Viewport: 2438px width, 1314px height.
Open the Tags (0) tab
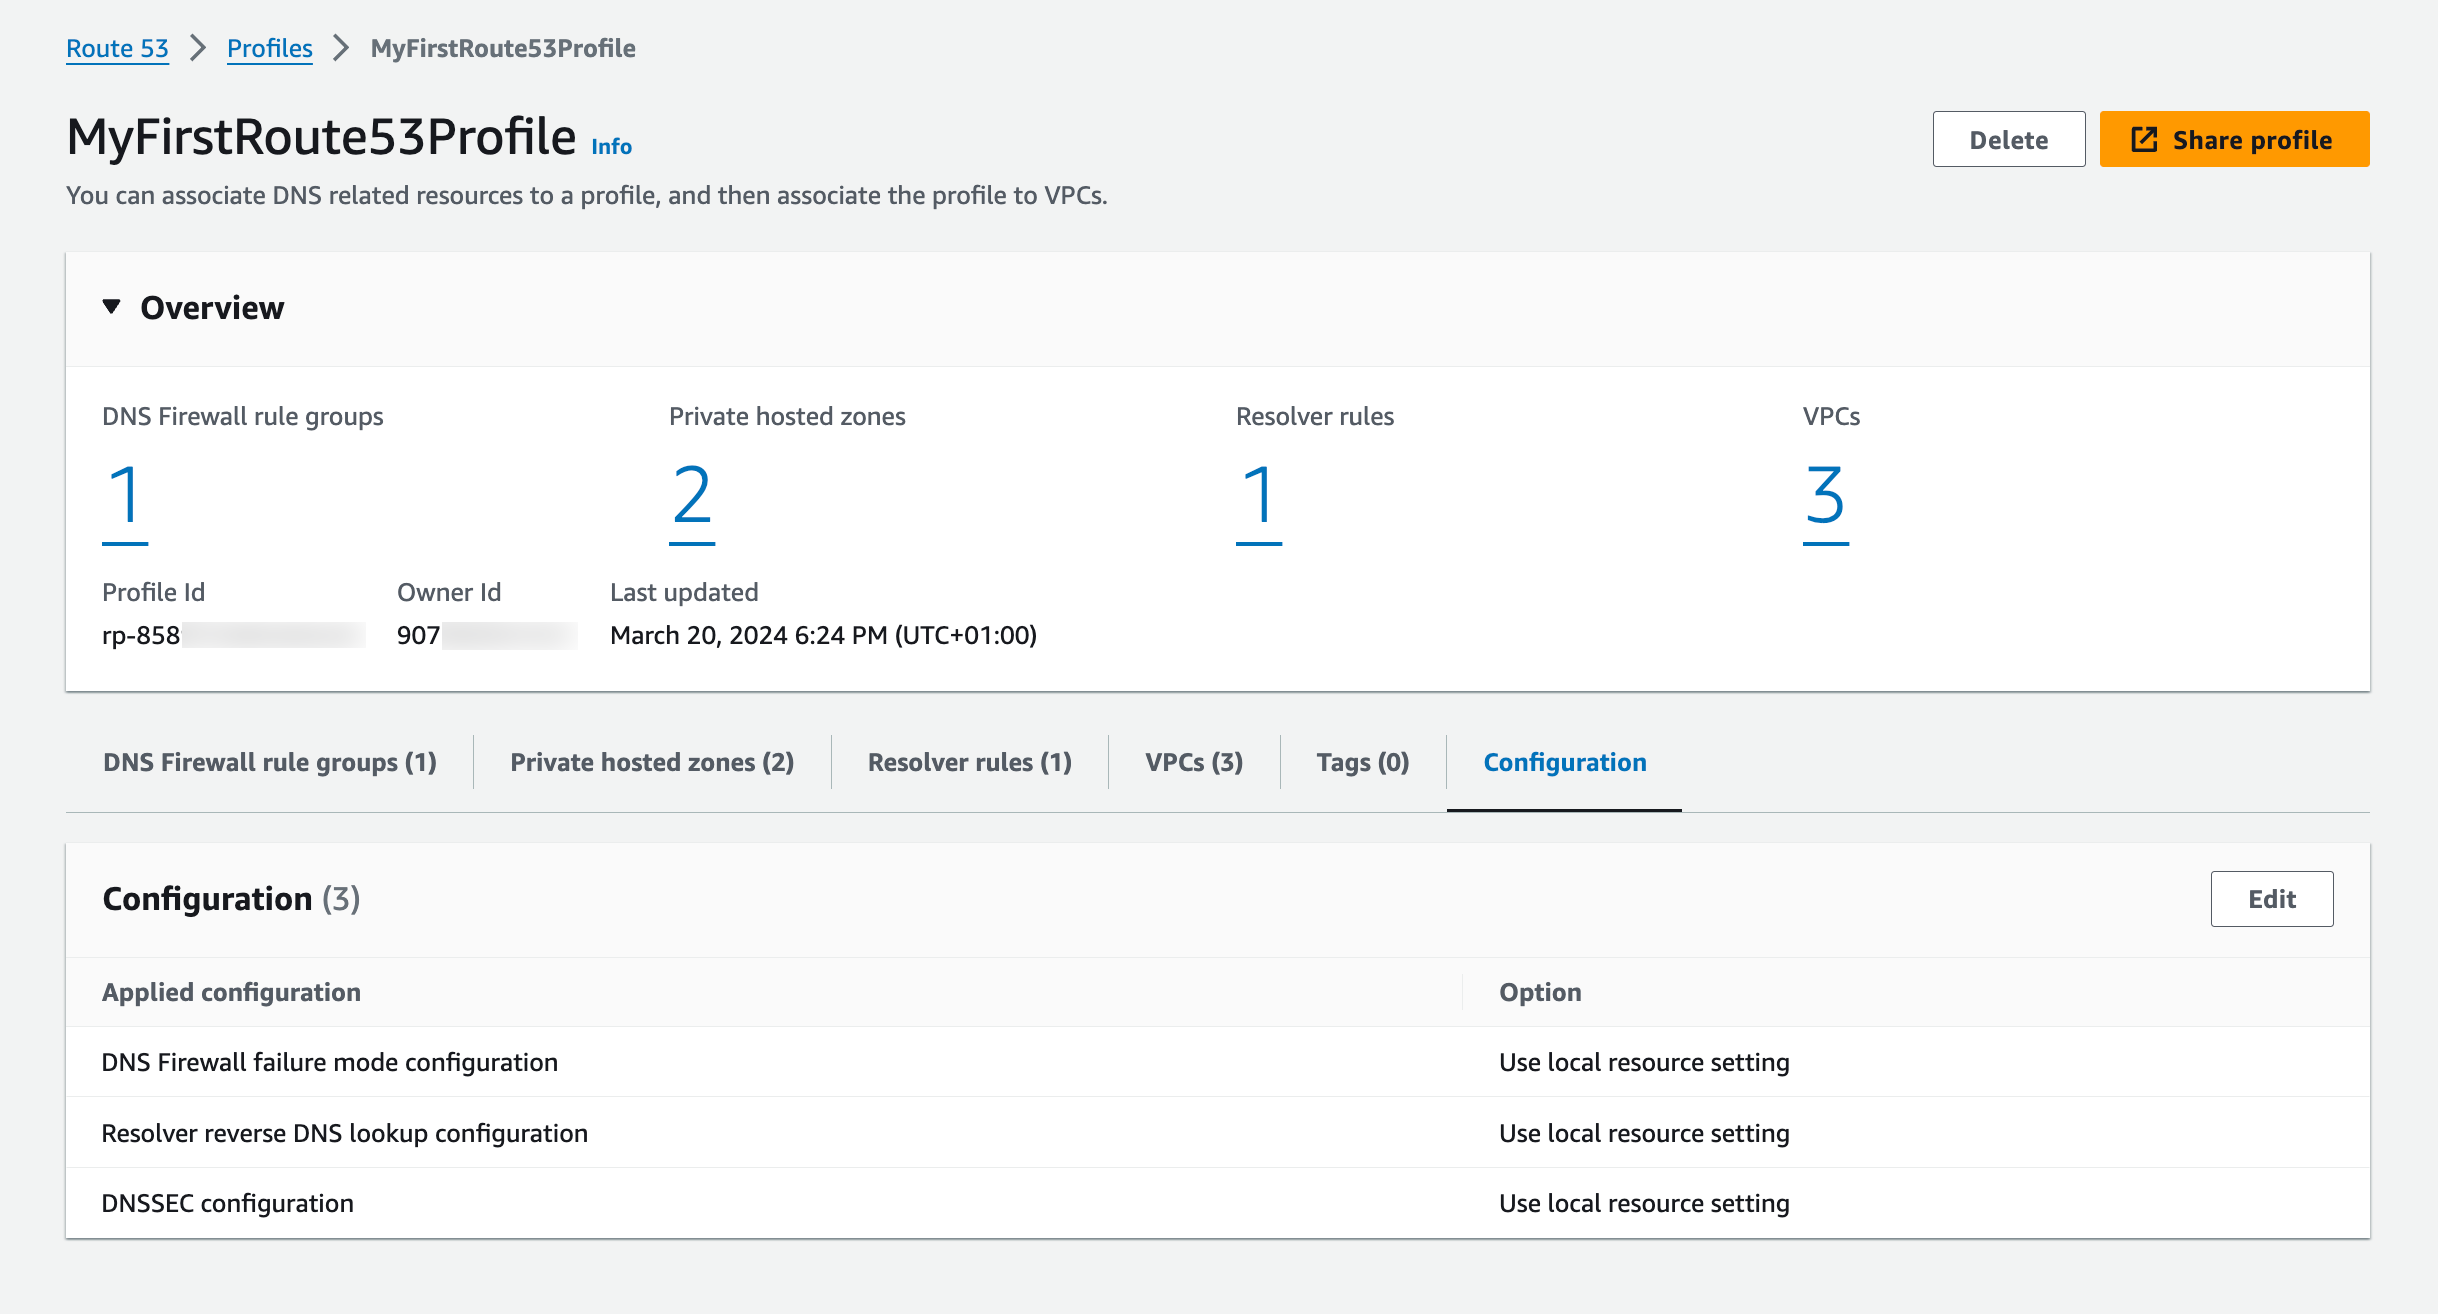click(1362, 762)
